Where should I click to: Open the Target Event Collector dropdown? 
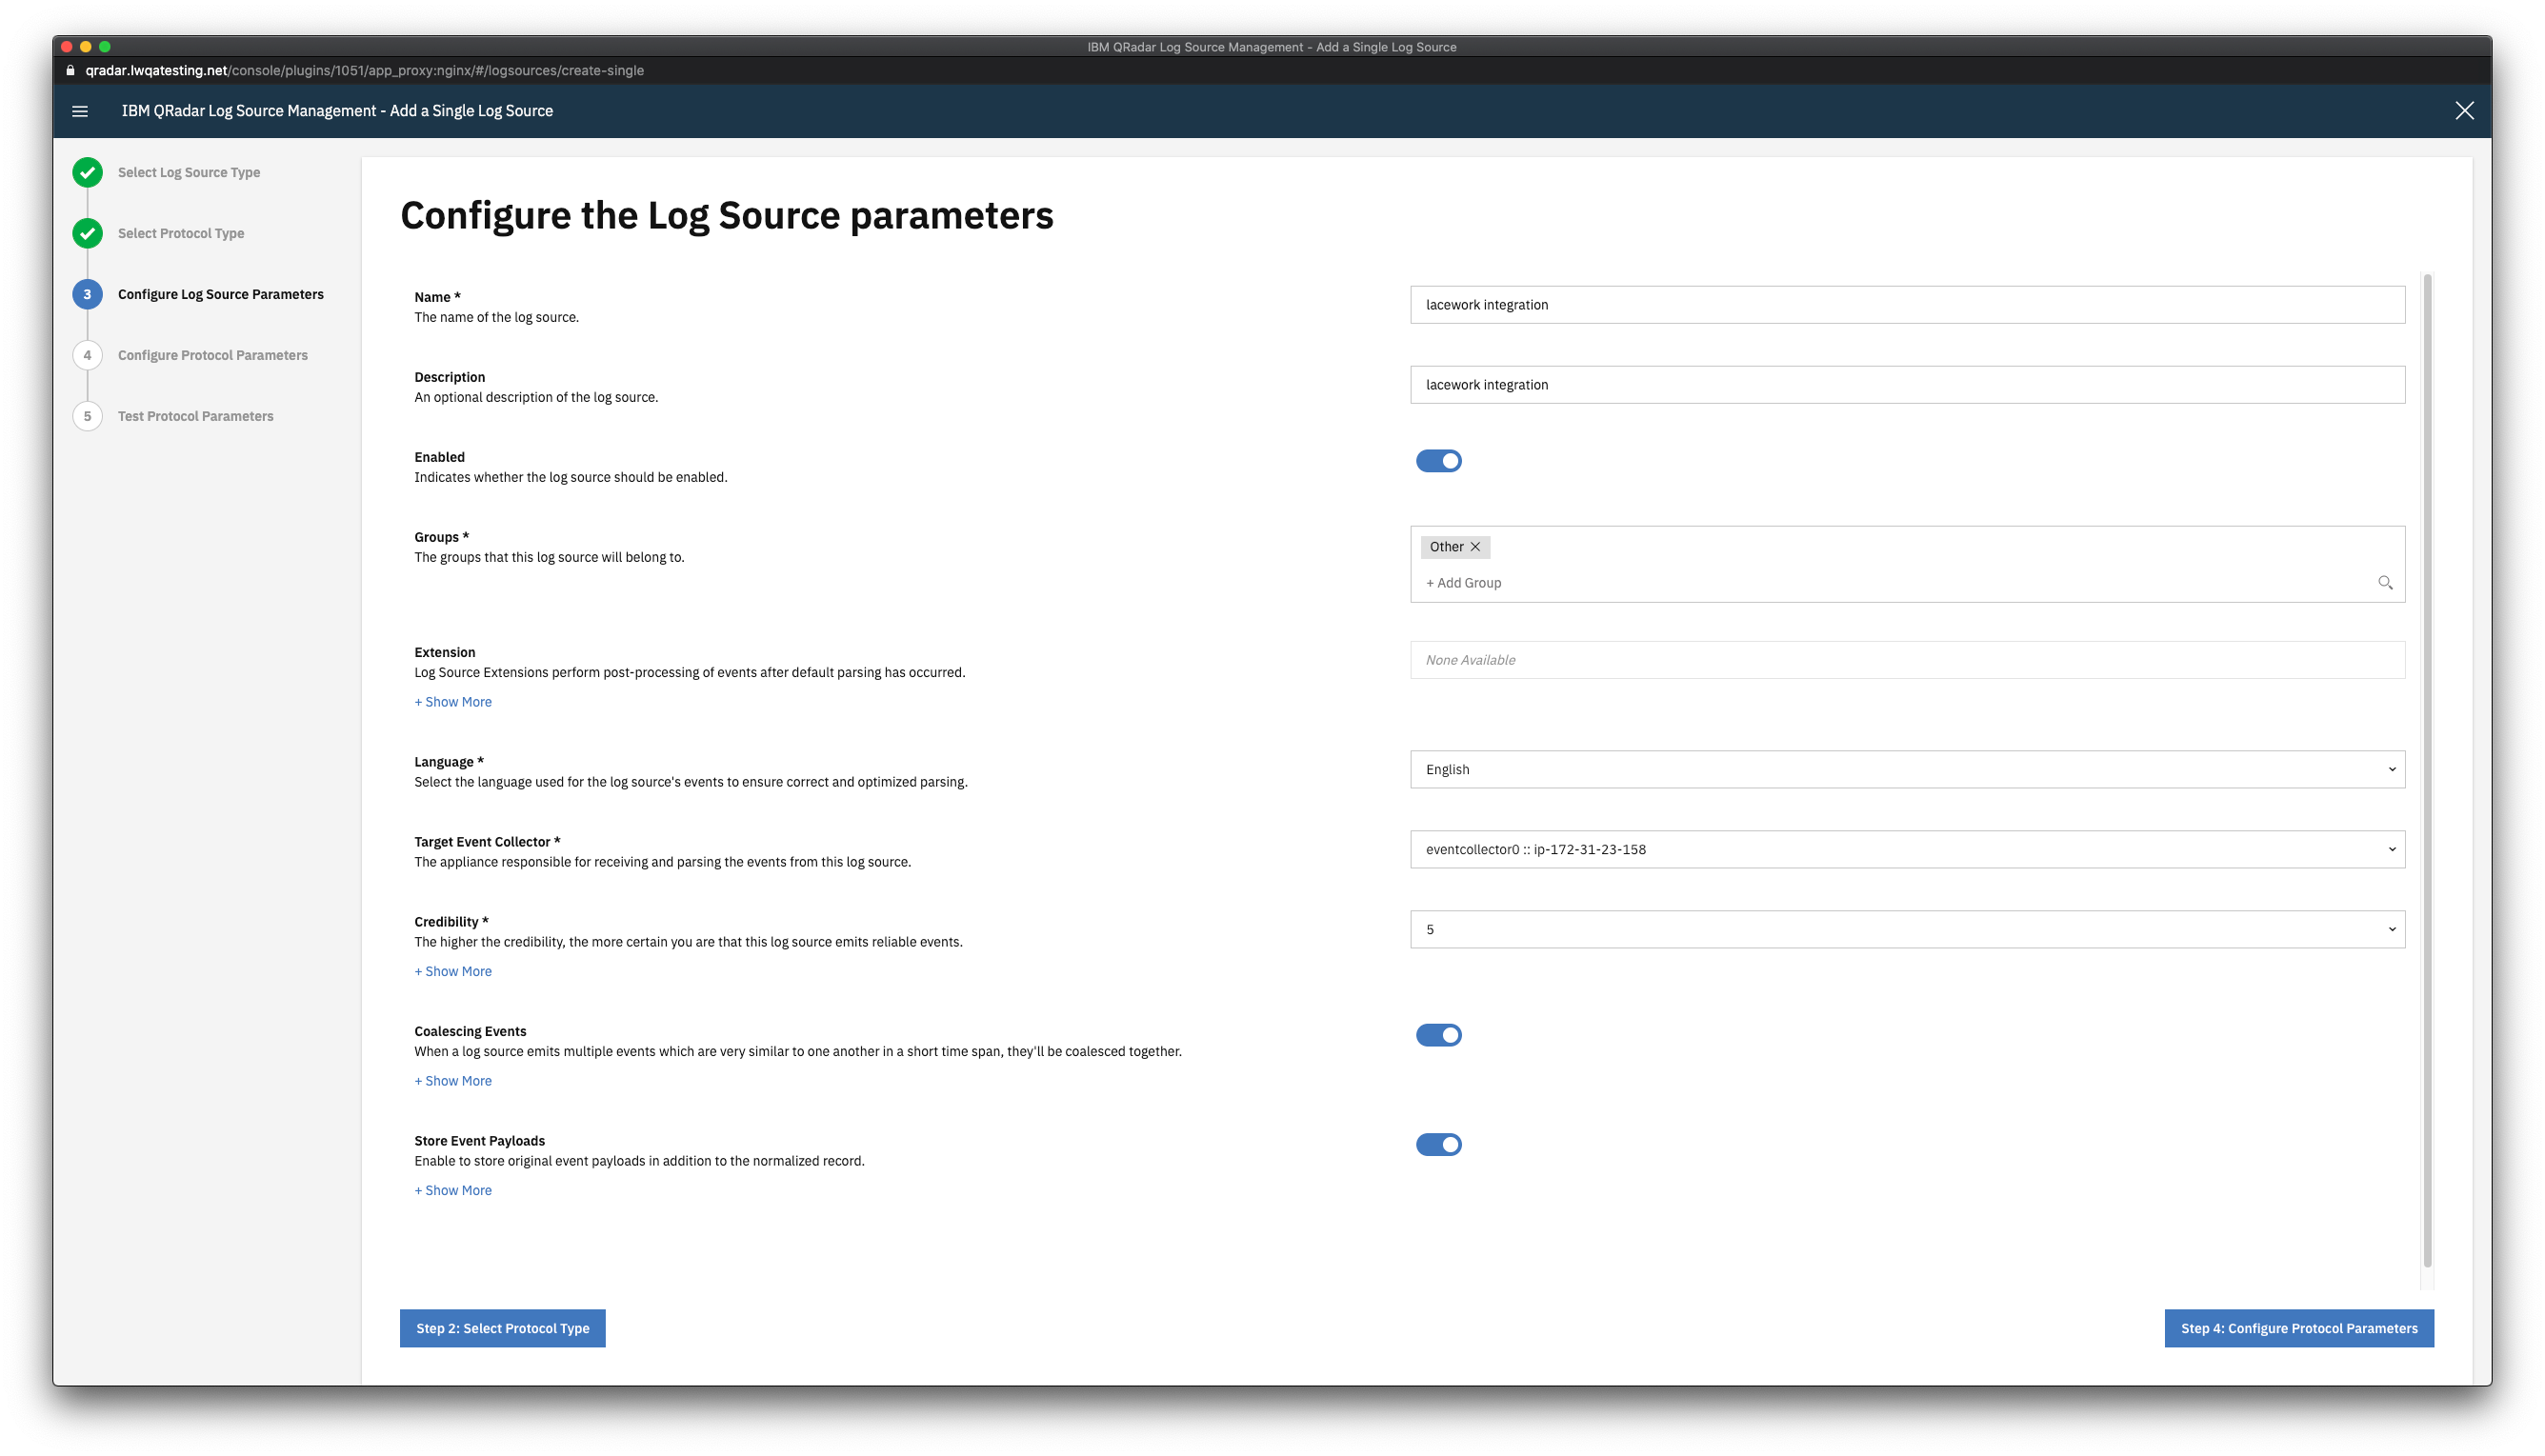coord(1907,849)
